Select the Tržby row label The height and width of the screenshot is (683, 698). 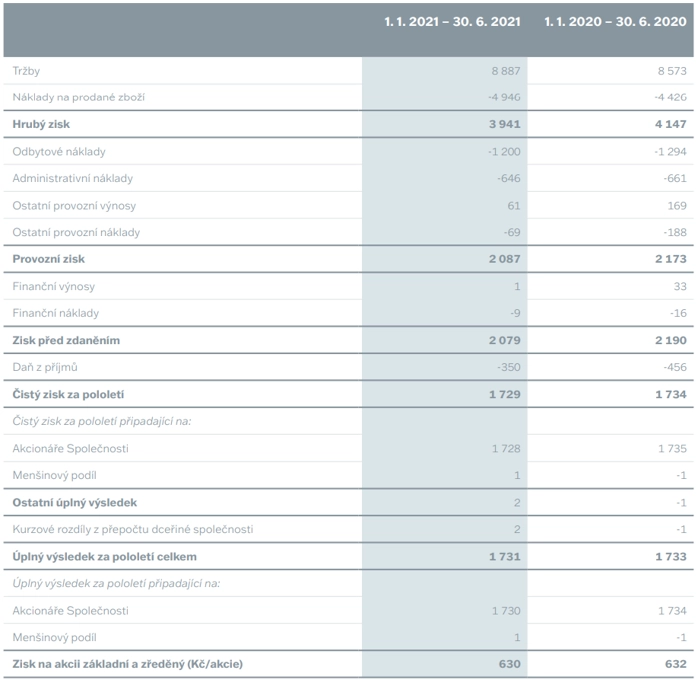(26, 71)
